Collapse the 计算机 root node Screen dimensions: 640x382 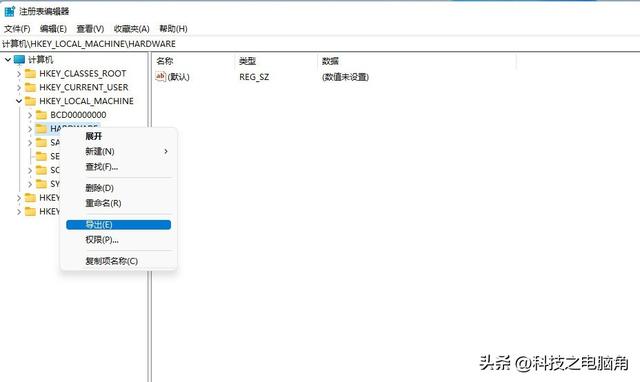(8, 60)
